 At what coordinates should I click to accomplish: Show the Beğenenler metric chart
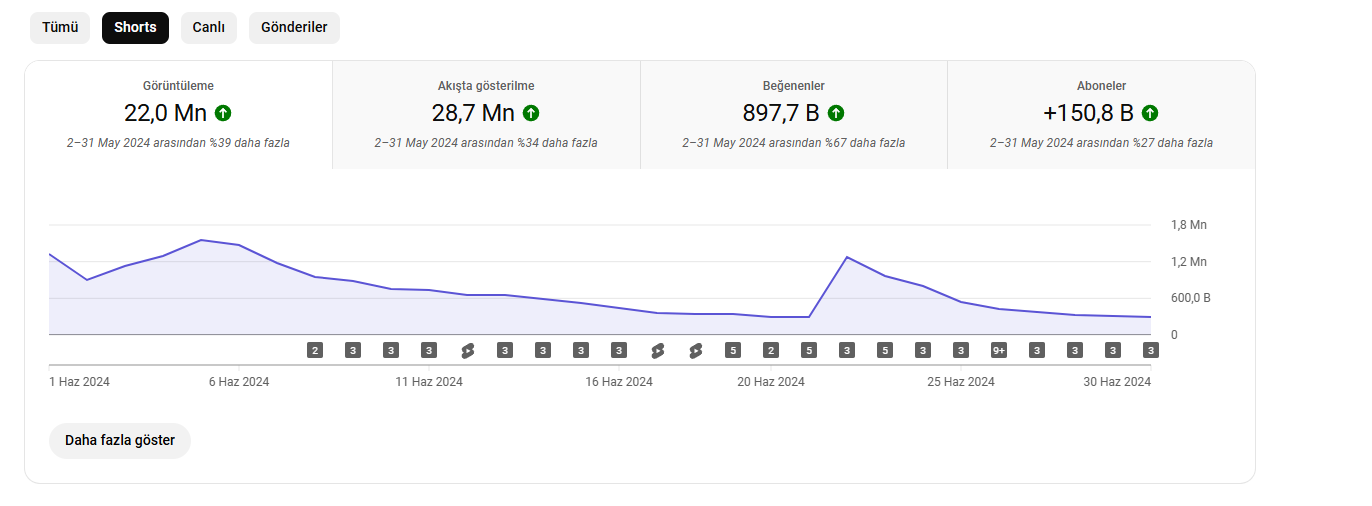(794, 115)
